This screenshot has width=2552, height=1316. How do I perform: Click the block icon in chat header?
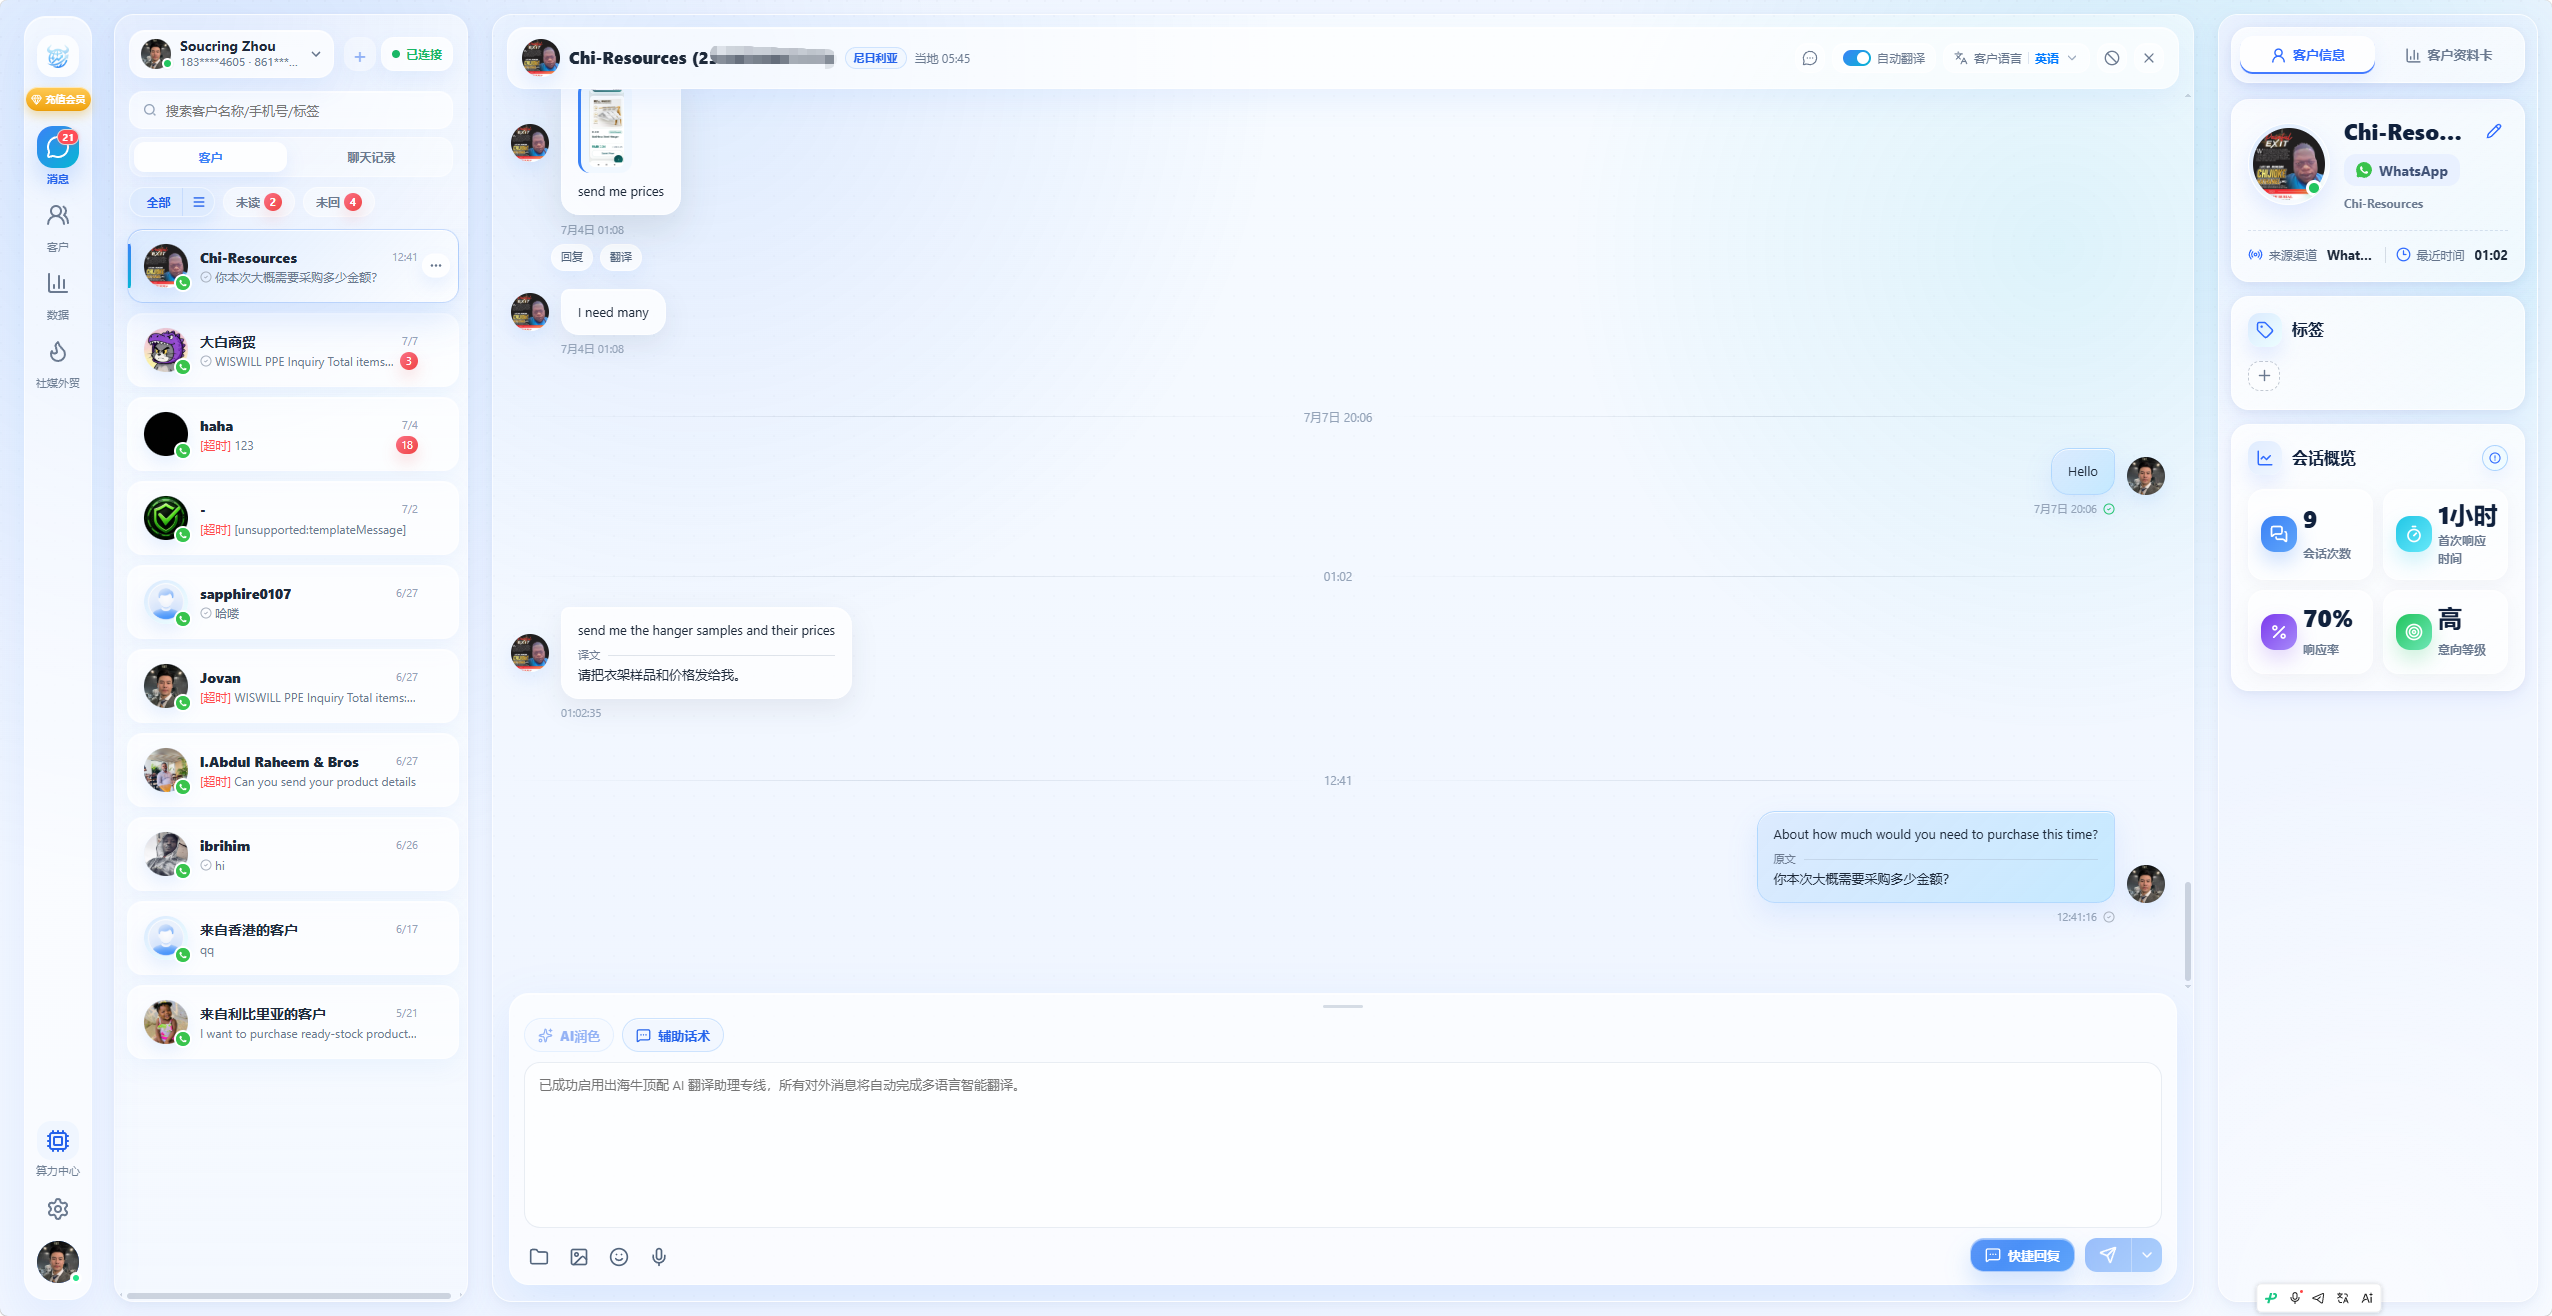[2112, 58]
